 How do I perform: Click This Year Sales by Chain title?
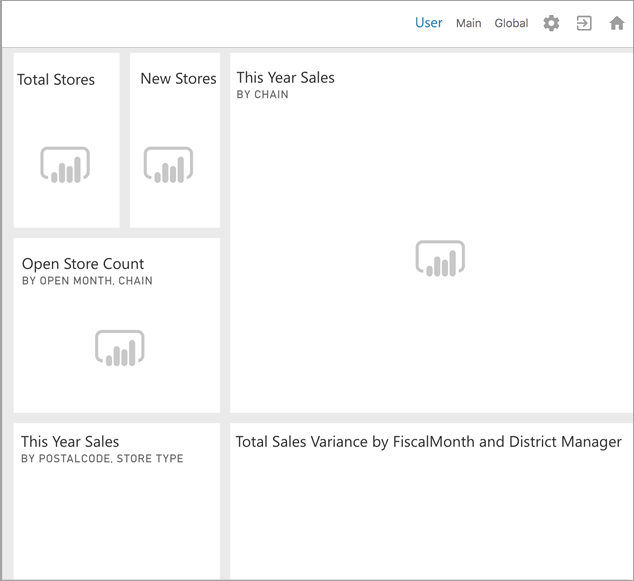[285, 78]
